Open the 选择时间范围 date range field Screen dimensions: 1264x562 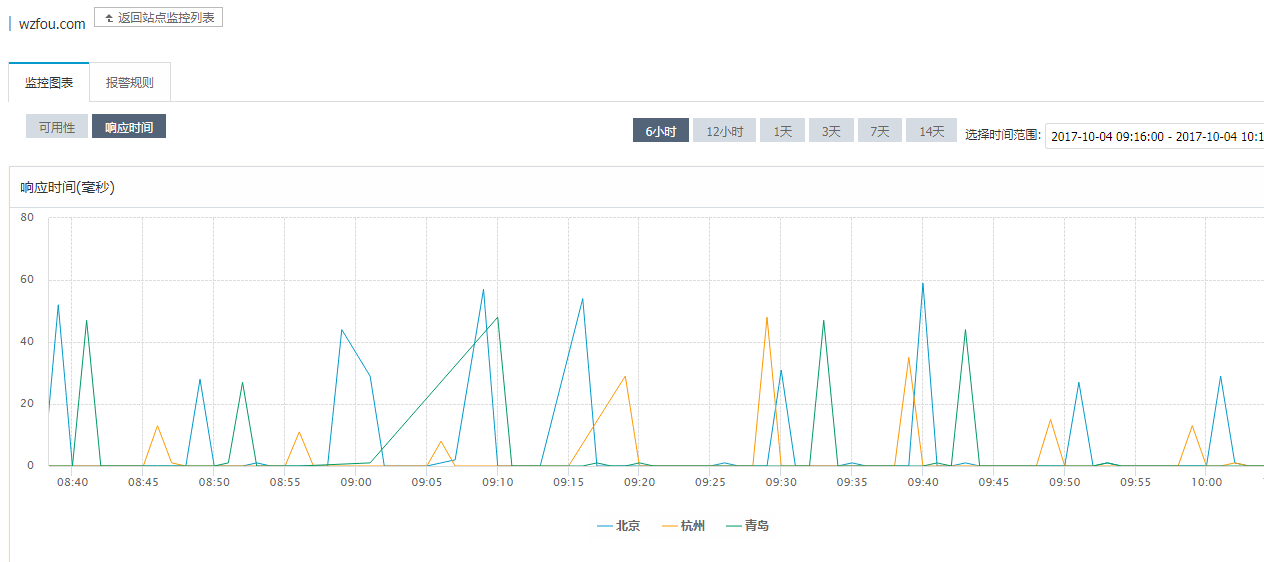click(1155, 136)
